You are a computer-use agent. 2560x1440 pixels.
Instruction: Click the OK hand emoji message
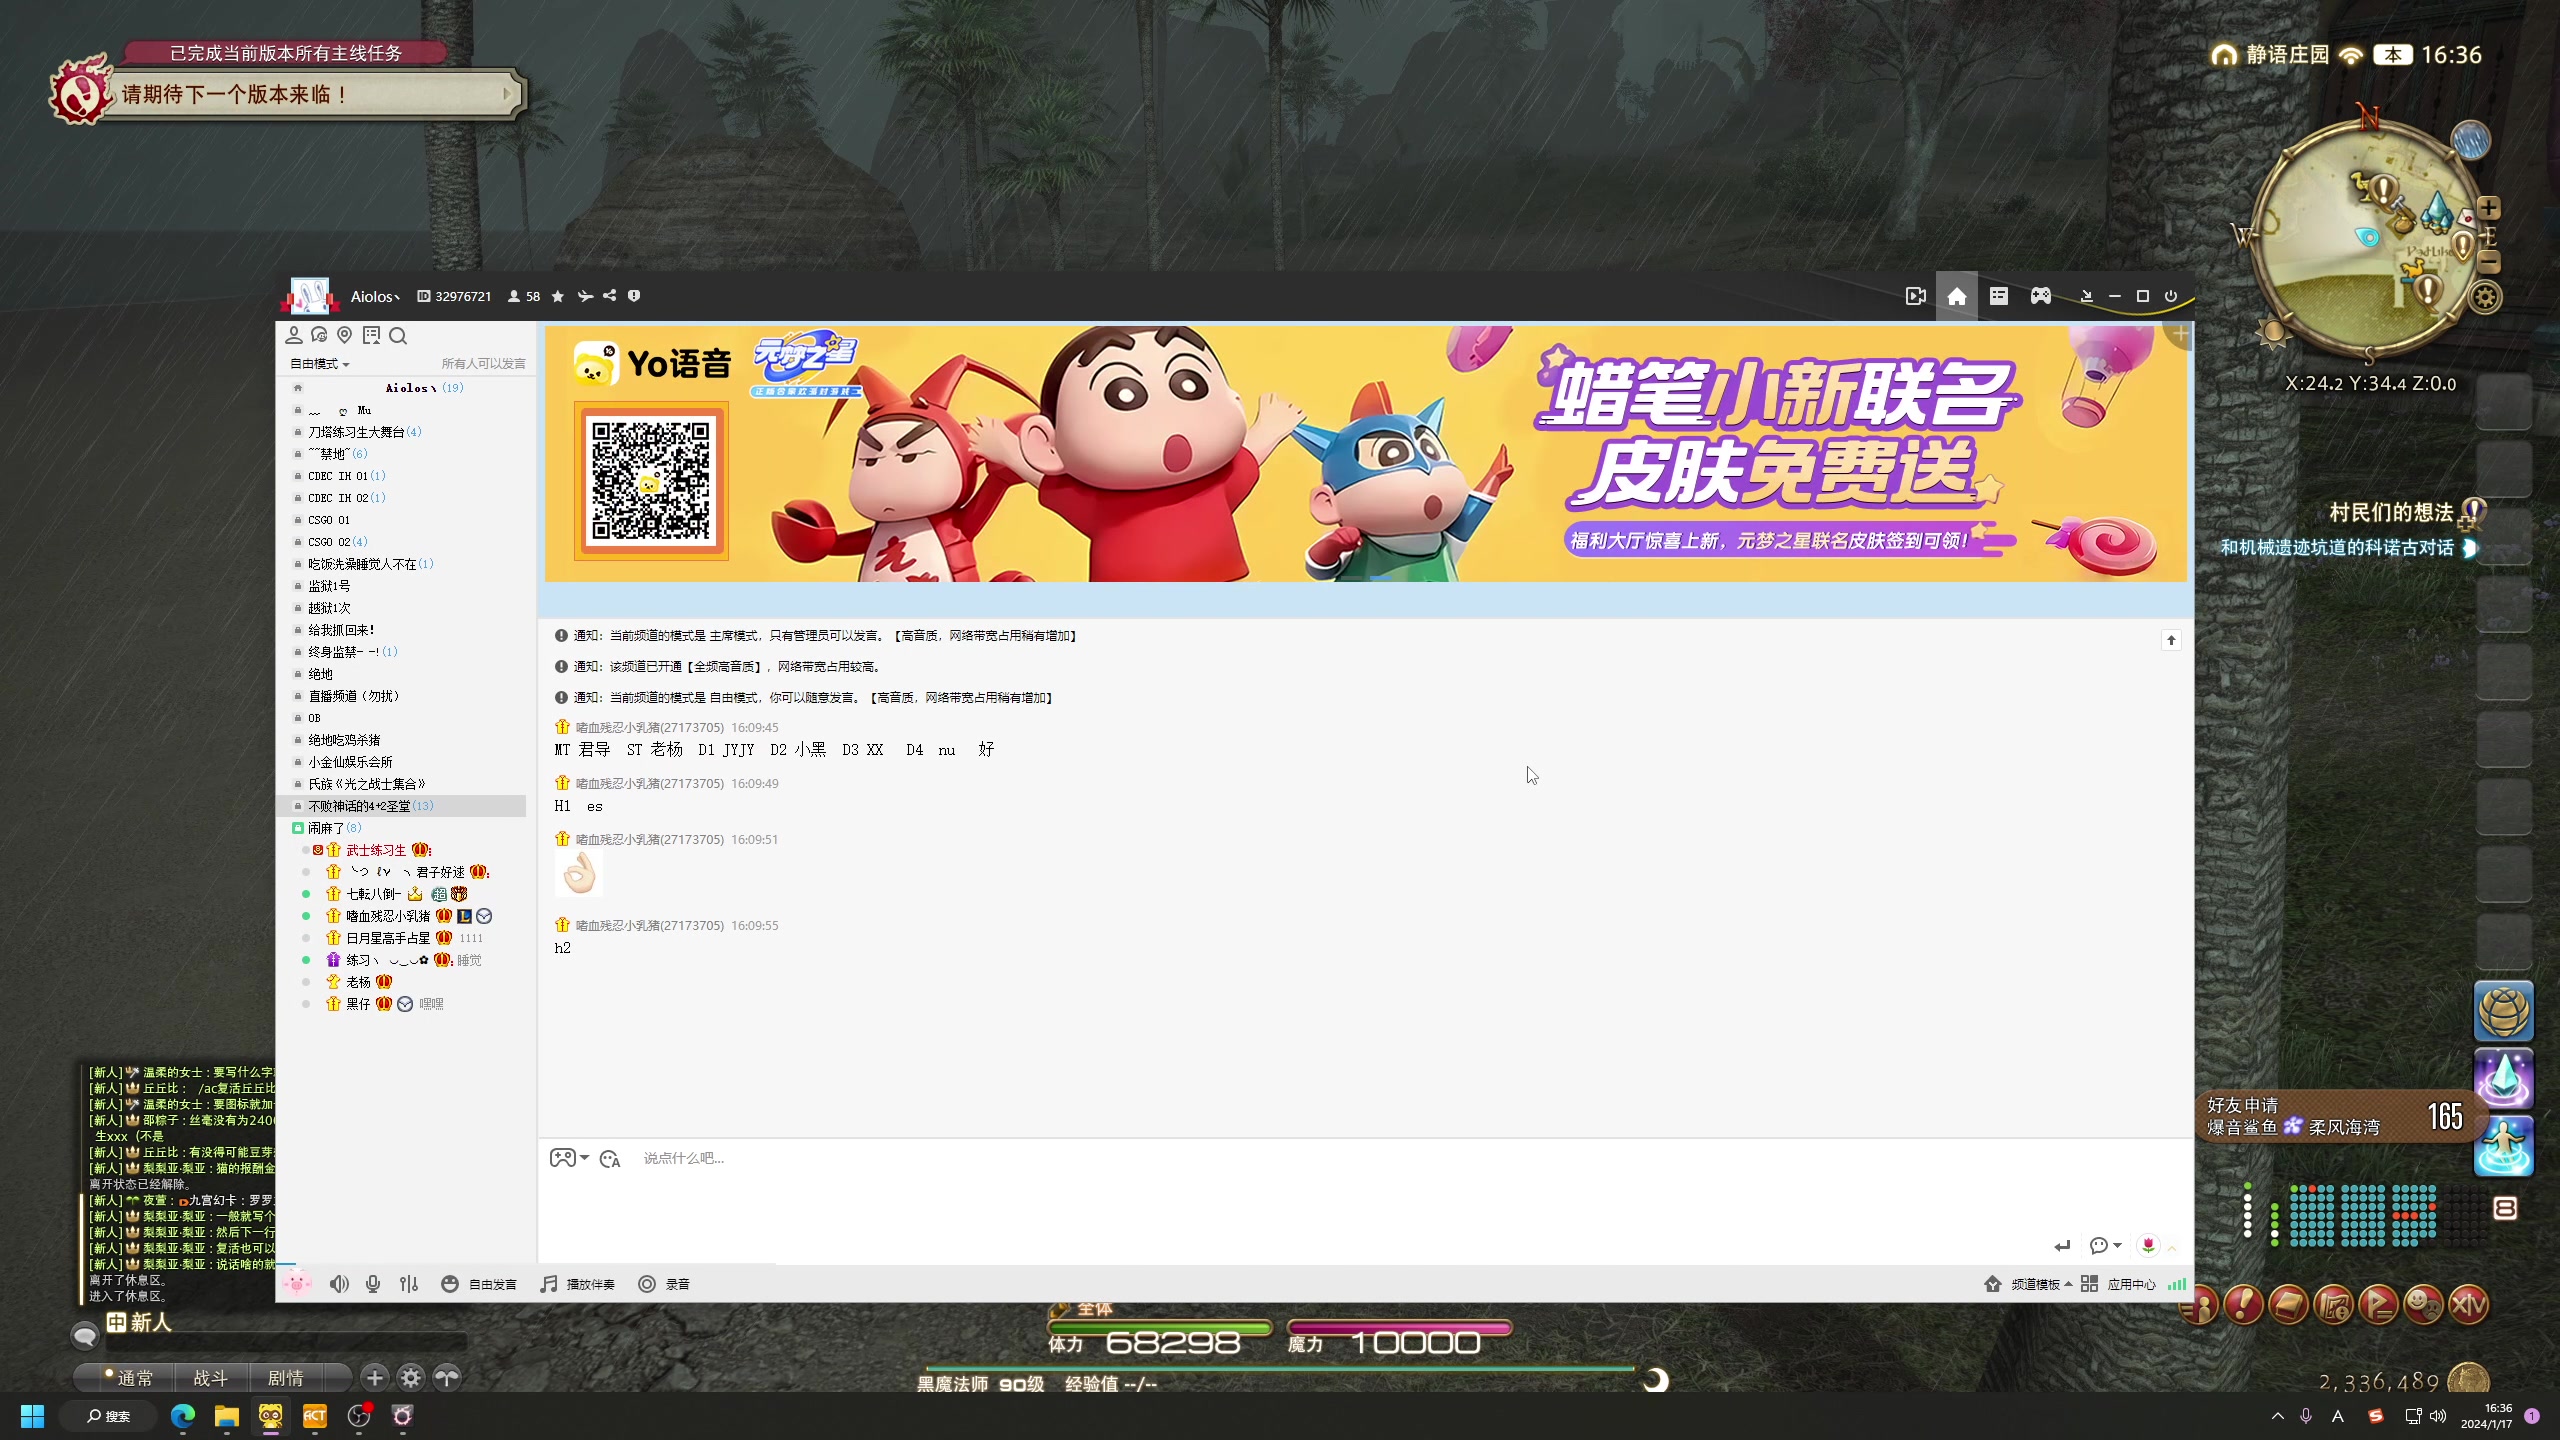click(x=579, y=874)
